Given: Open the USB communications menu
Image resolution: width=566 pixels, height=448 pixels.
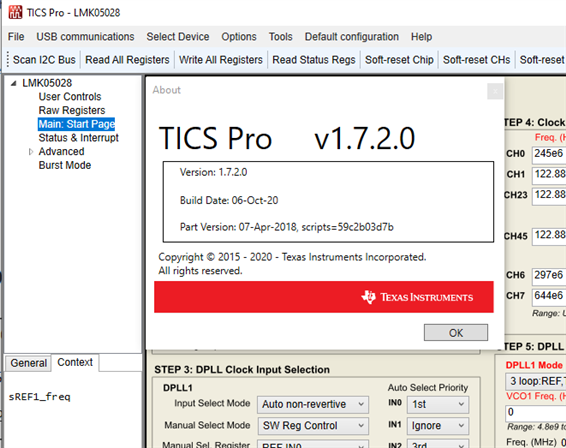Looking at the screenshot, I should pyautogui.click(x=85, y=36).
